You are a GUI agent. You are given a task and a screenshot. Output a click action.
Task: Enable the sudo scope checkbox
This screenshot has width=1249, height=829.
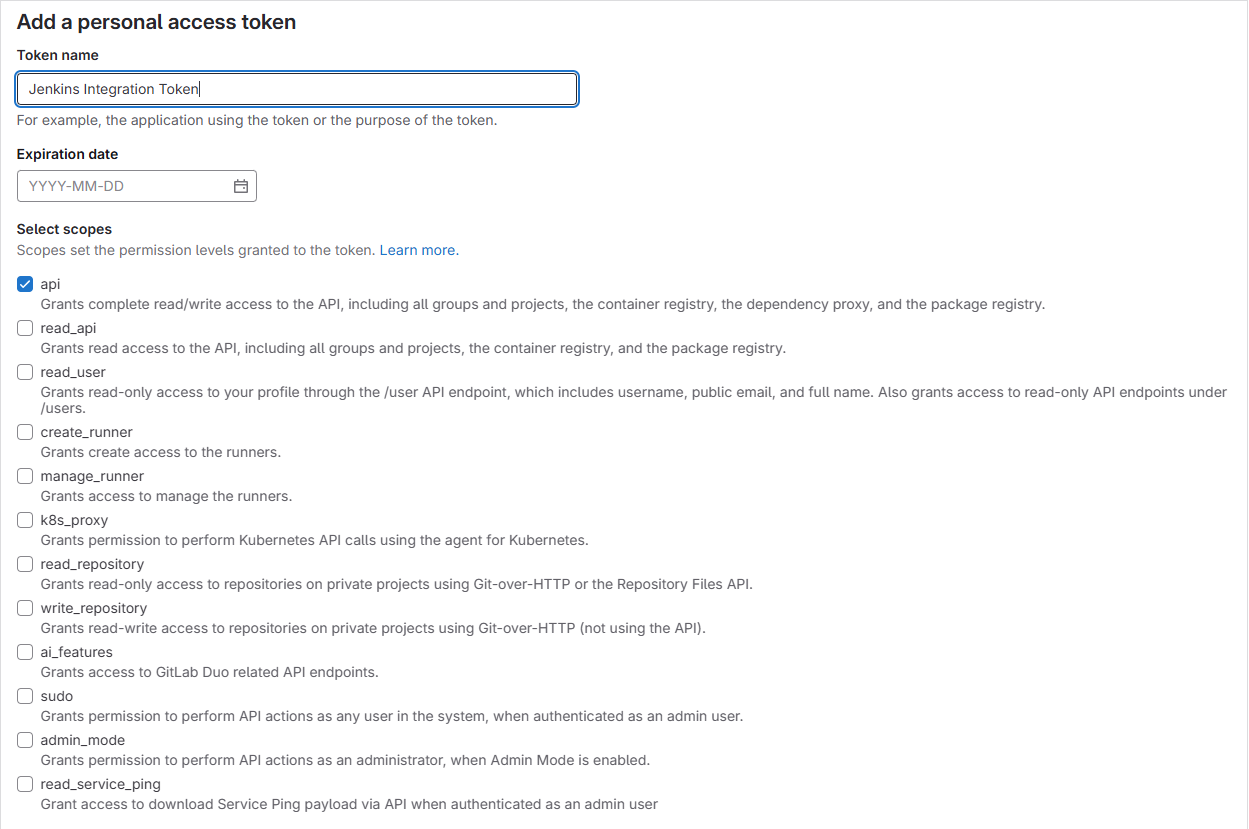(25, 696)
